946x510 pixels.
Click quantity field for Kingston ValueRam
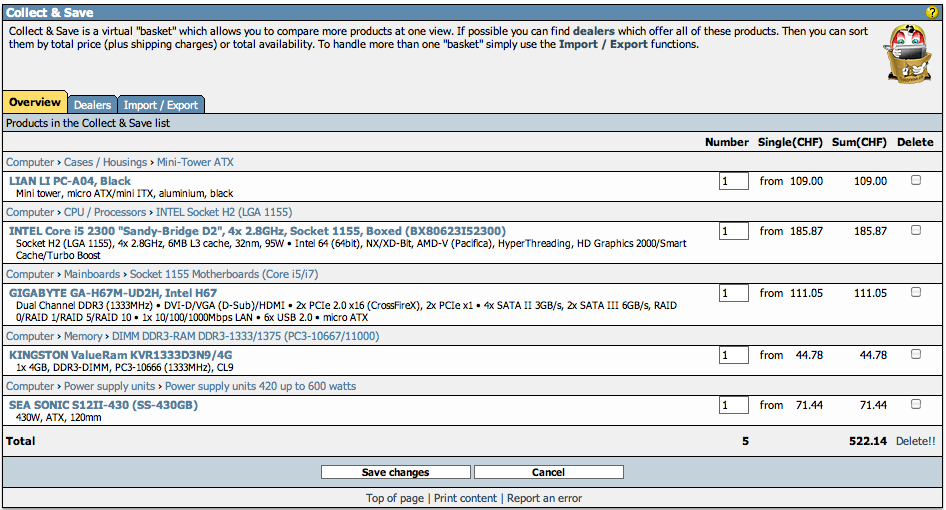click(733, 356)
